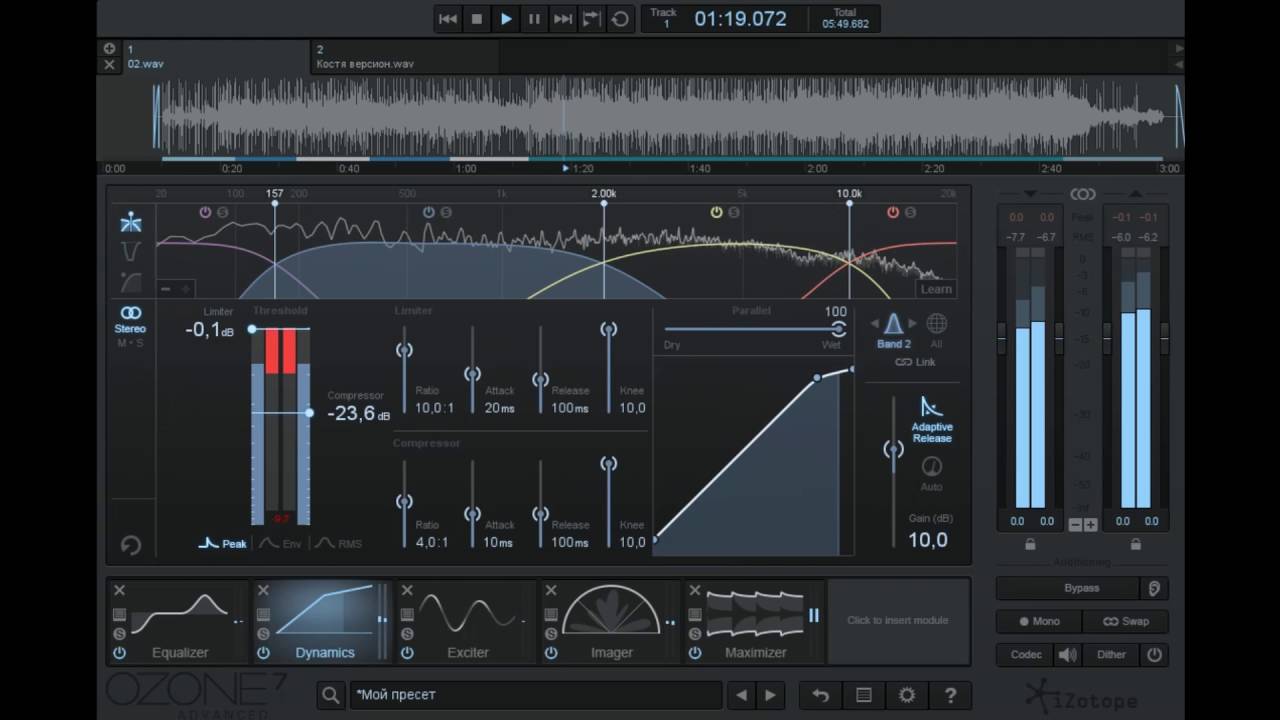The image size is (1280, 720).
Task: Switch to M•S channel mode
Action: tap(130, 343)
